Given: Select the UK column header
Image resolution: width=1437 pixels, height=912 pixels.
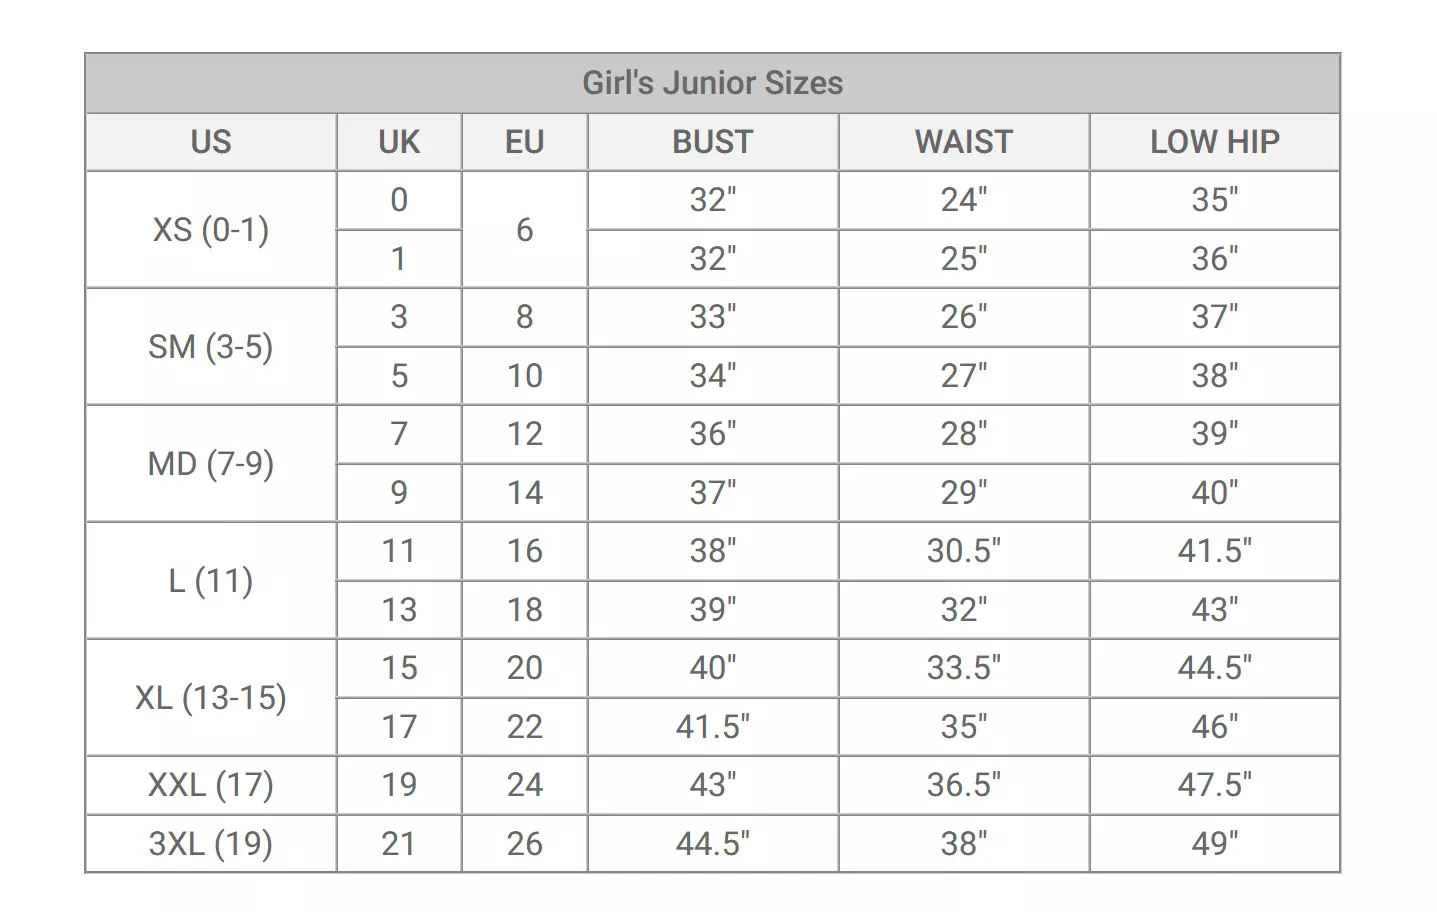Looking at the screenshot, I should click(x=399, y=142).
